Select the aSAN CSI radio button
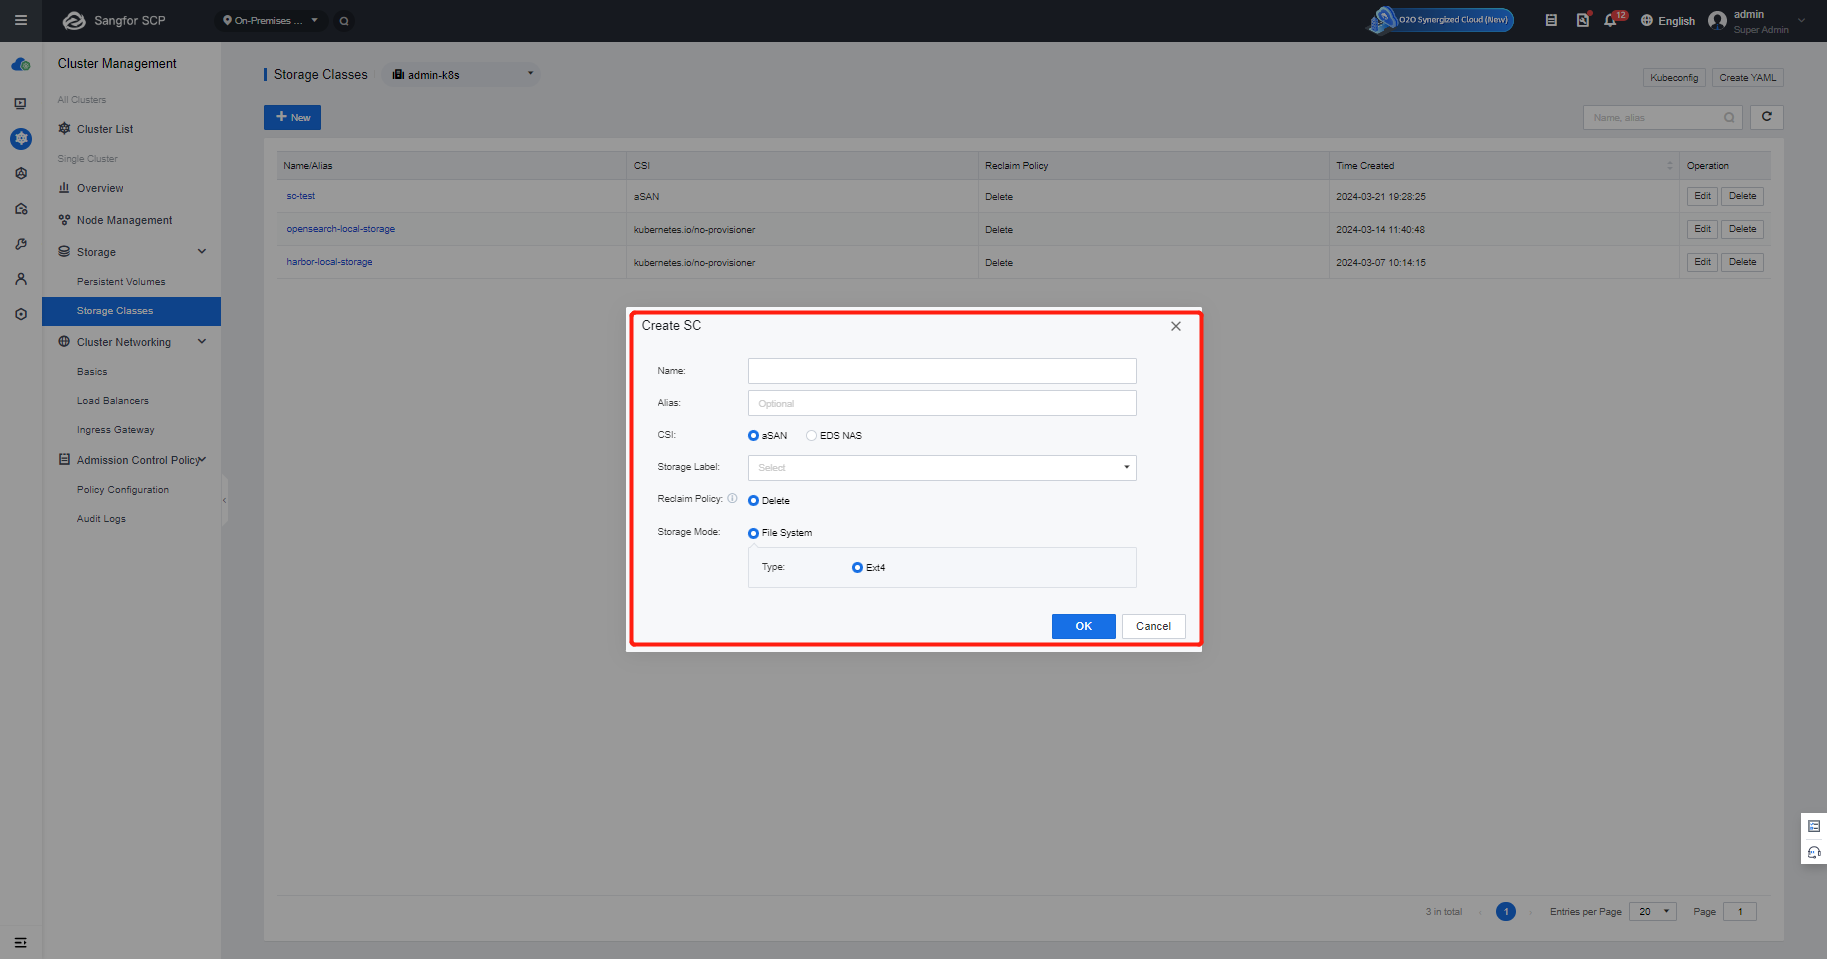 click(753, 435)
